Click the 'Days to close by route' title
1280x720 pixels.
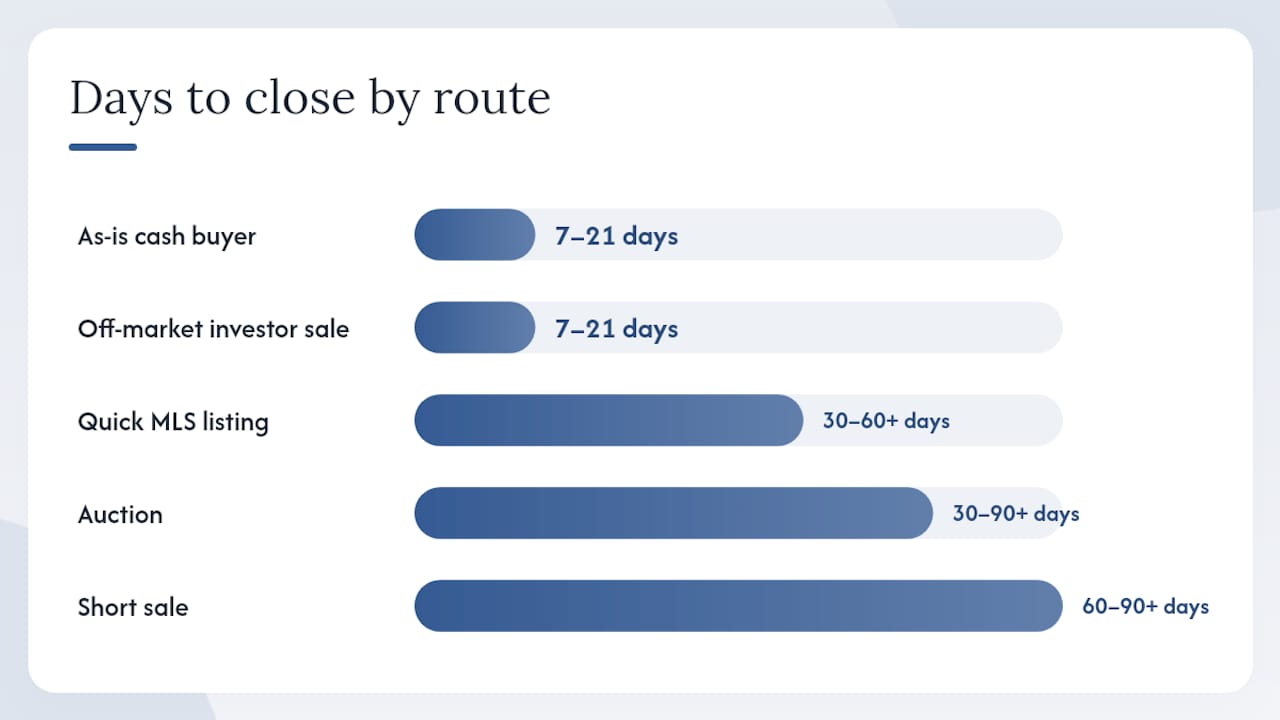coord(310,99)
